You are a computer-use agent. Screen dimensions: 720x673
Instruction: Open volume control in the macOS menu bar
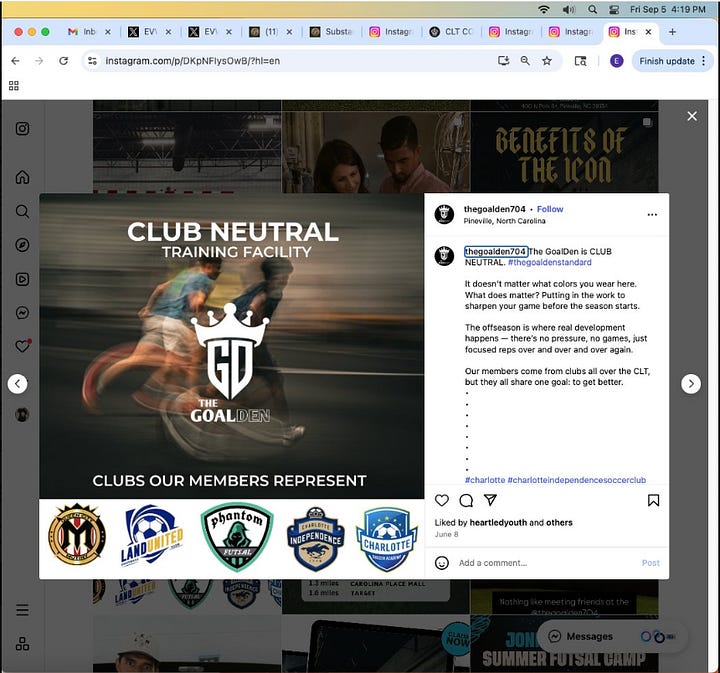[569, 9]
